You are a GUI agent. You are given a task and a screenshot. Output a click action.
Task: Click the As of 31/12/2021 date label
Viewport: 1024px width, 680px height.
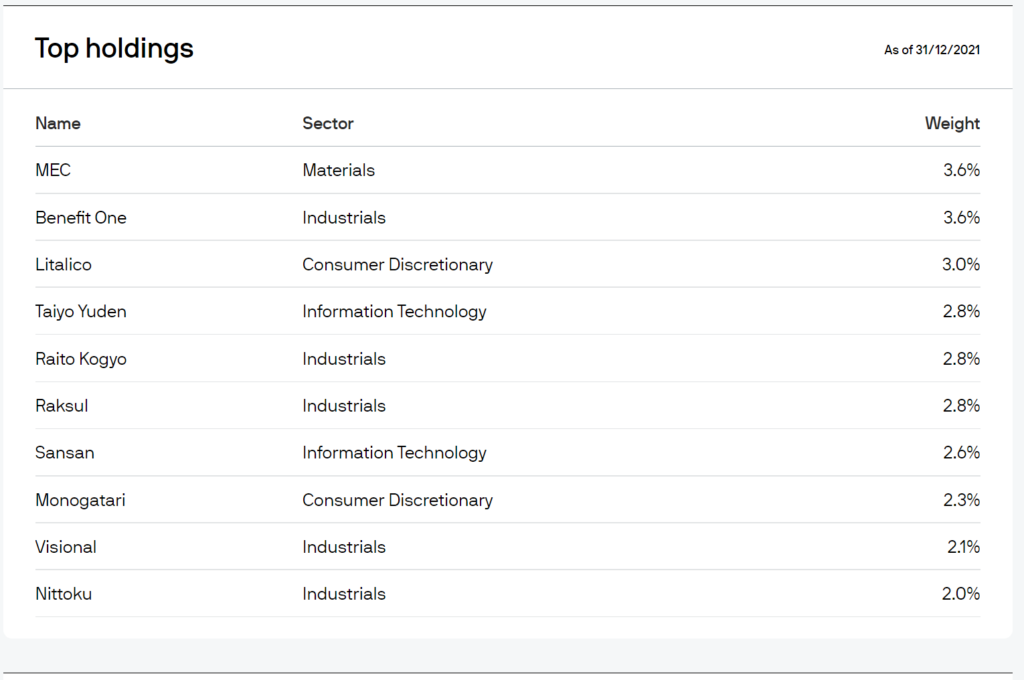[932, 50]
